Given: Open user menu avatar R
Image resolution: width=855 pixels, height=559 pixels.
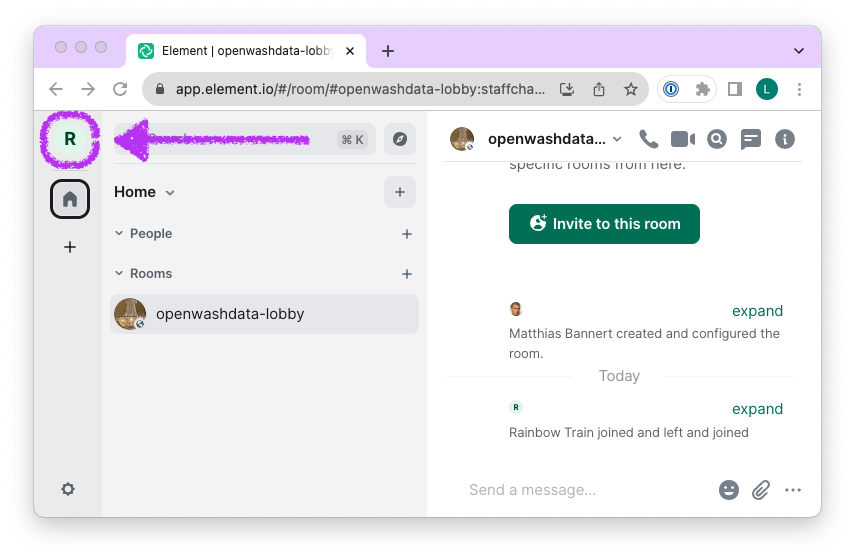Looking at the screenshot, I should coord(69,139).
